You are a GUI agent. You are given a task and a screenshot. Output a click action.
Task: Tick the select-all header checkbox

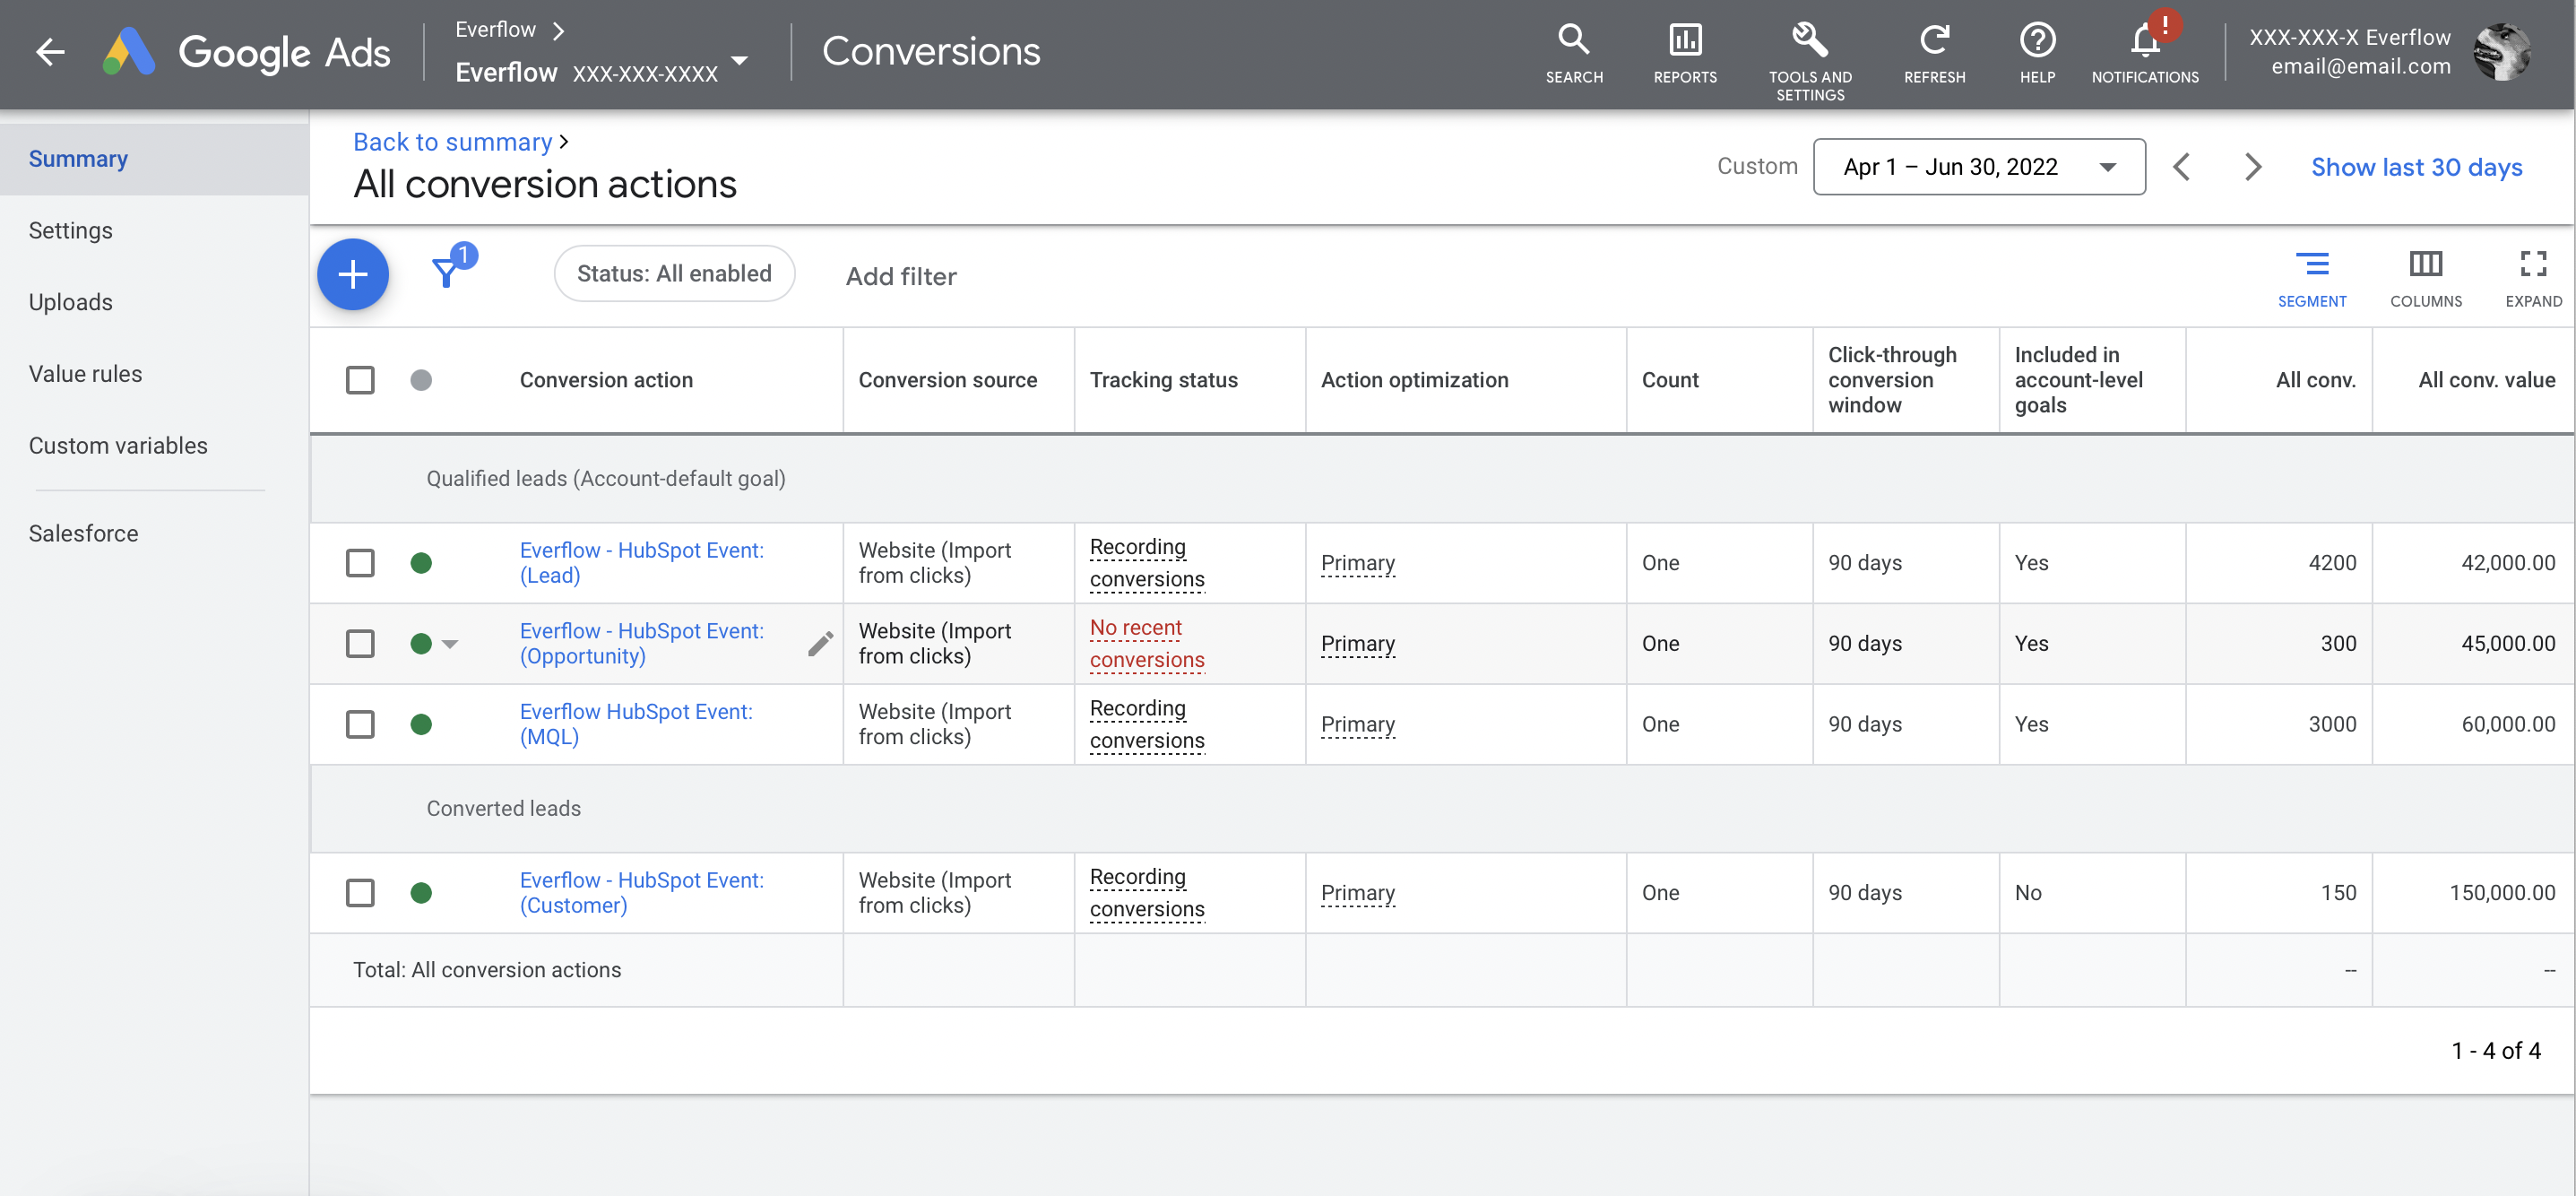(x=360, y=380)
